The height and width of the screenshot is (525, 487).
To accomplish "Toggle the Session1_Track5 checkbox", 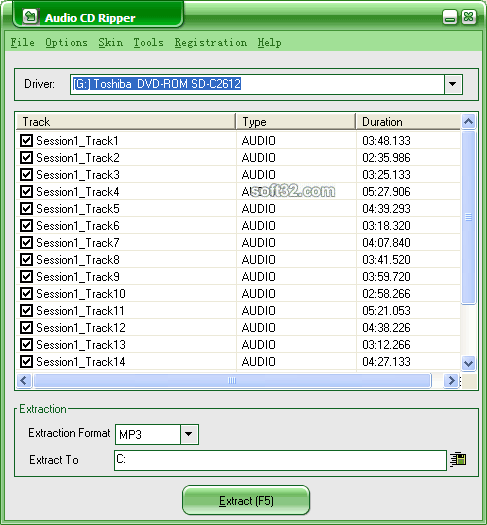I will pos(26,209).
